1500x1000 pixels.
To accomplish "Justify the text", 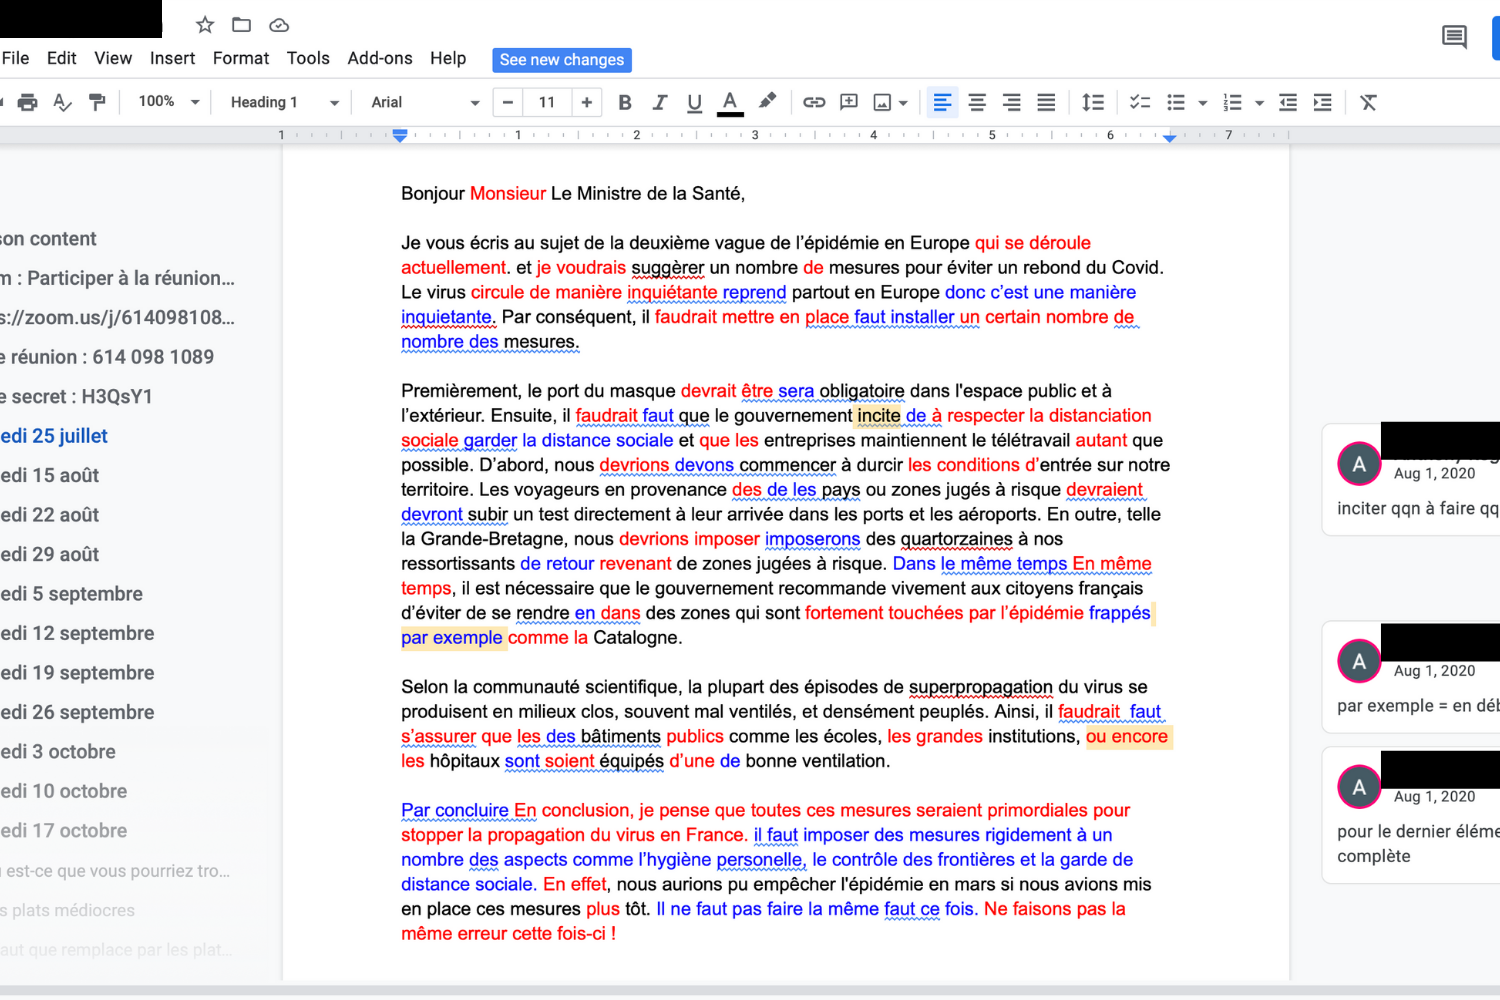I will [x=1046, y=102].
